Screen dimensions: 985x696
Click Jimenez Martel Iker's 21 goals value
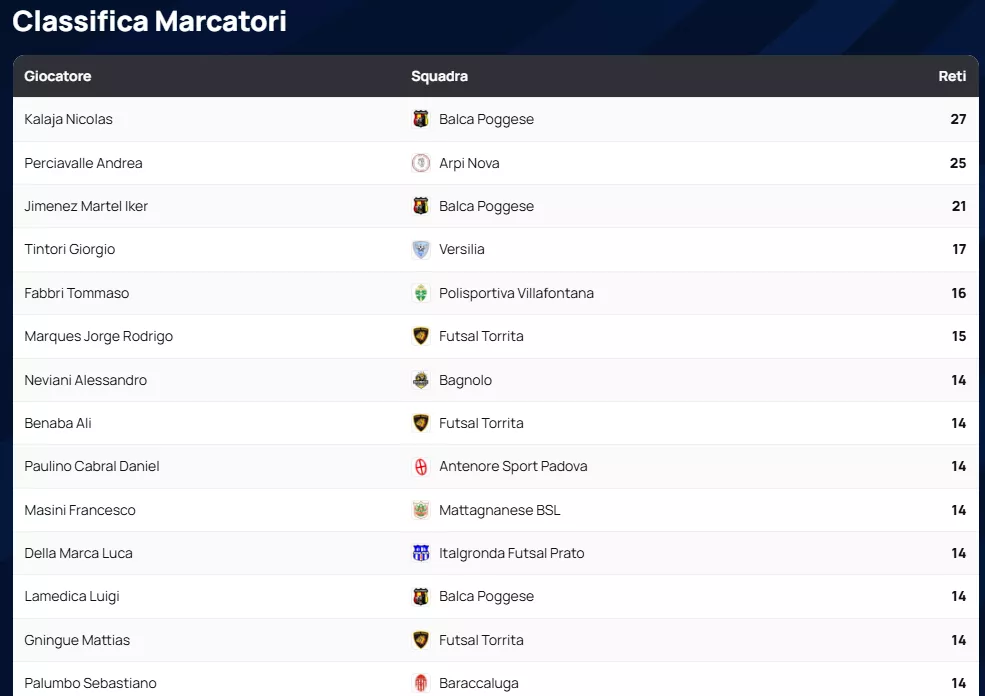click(958, 206)
